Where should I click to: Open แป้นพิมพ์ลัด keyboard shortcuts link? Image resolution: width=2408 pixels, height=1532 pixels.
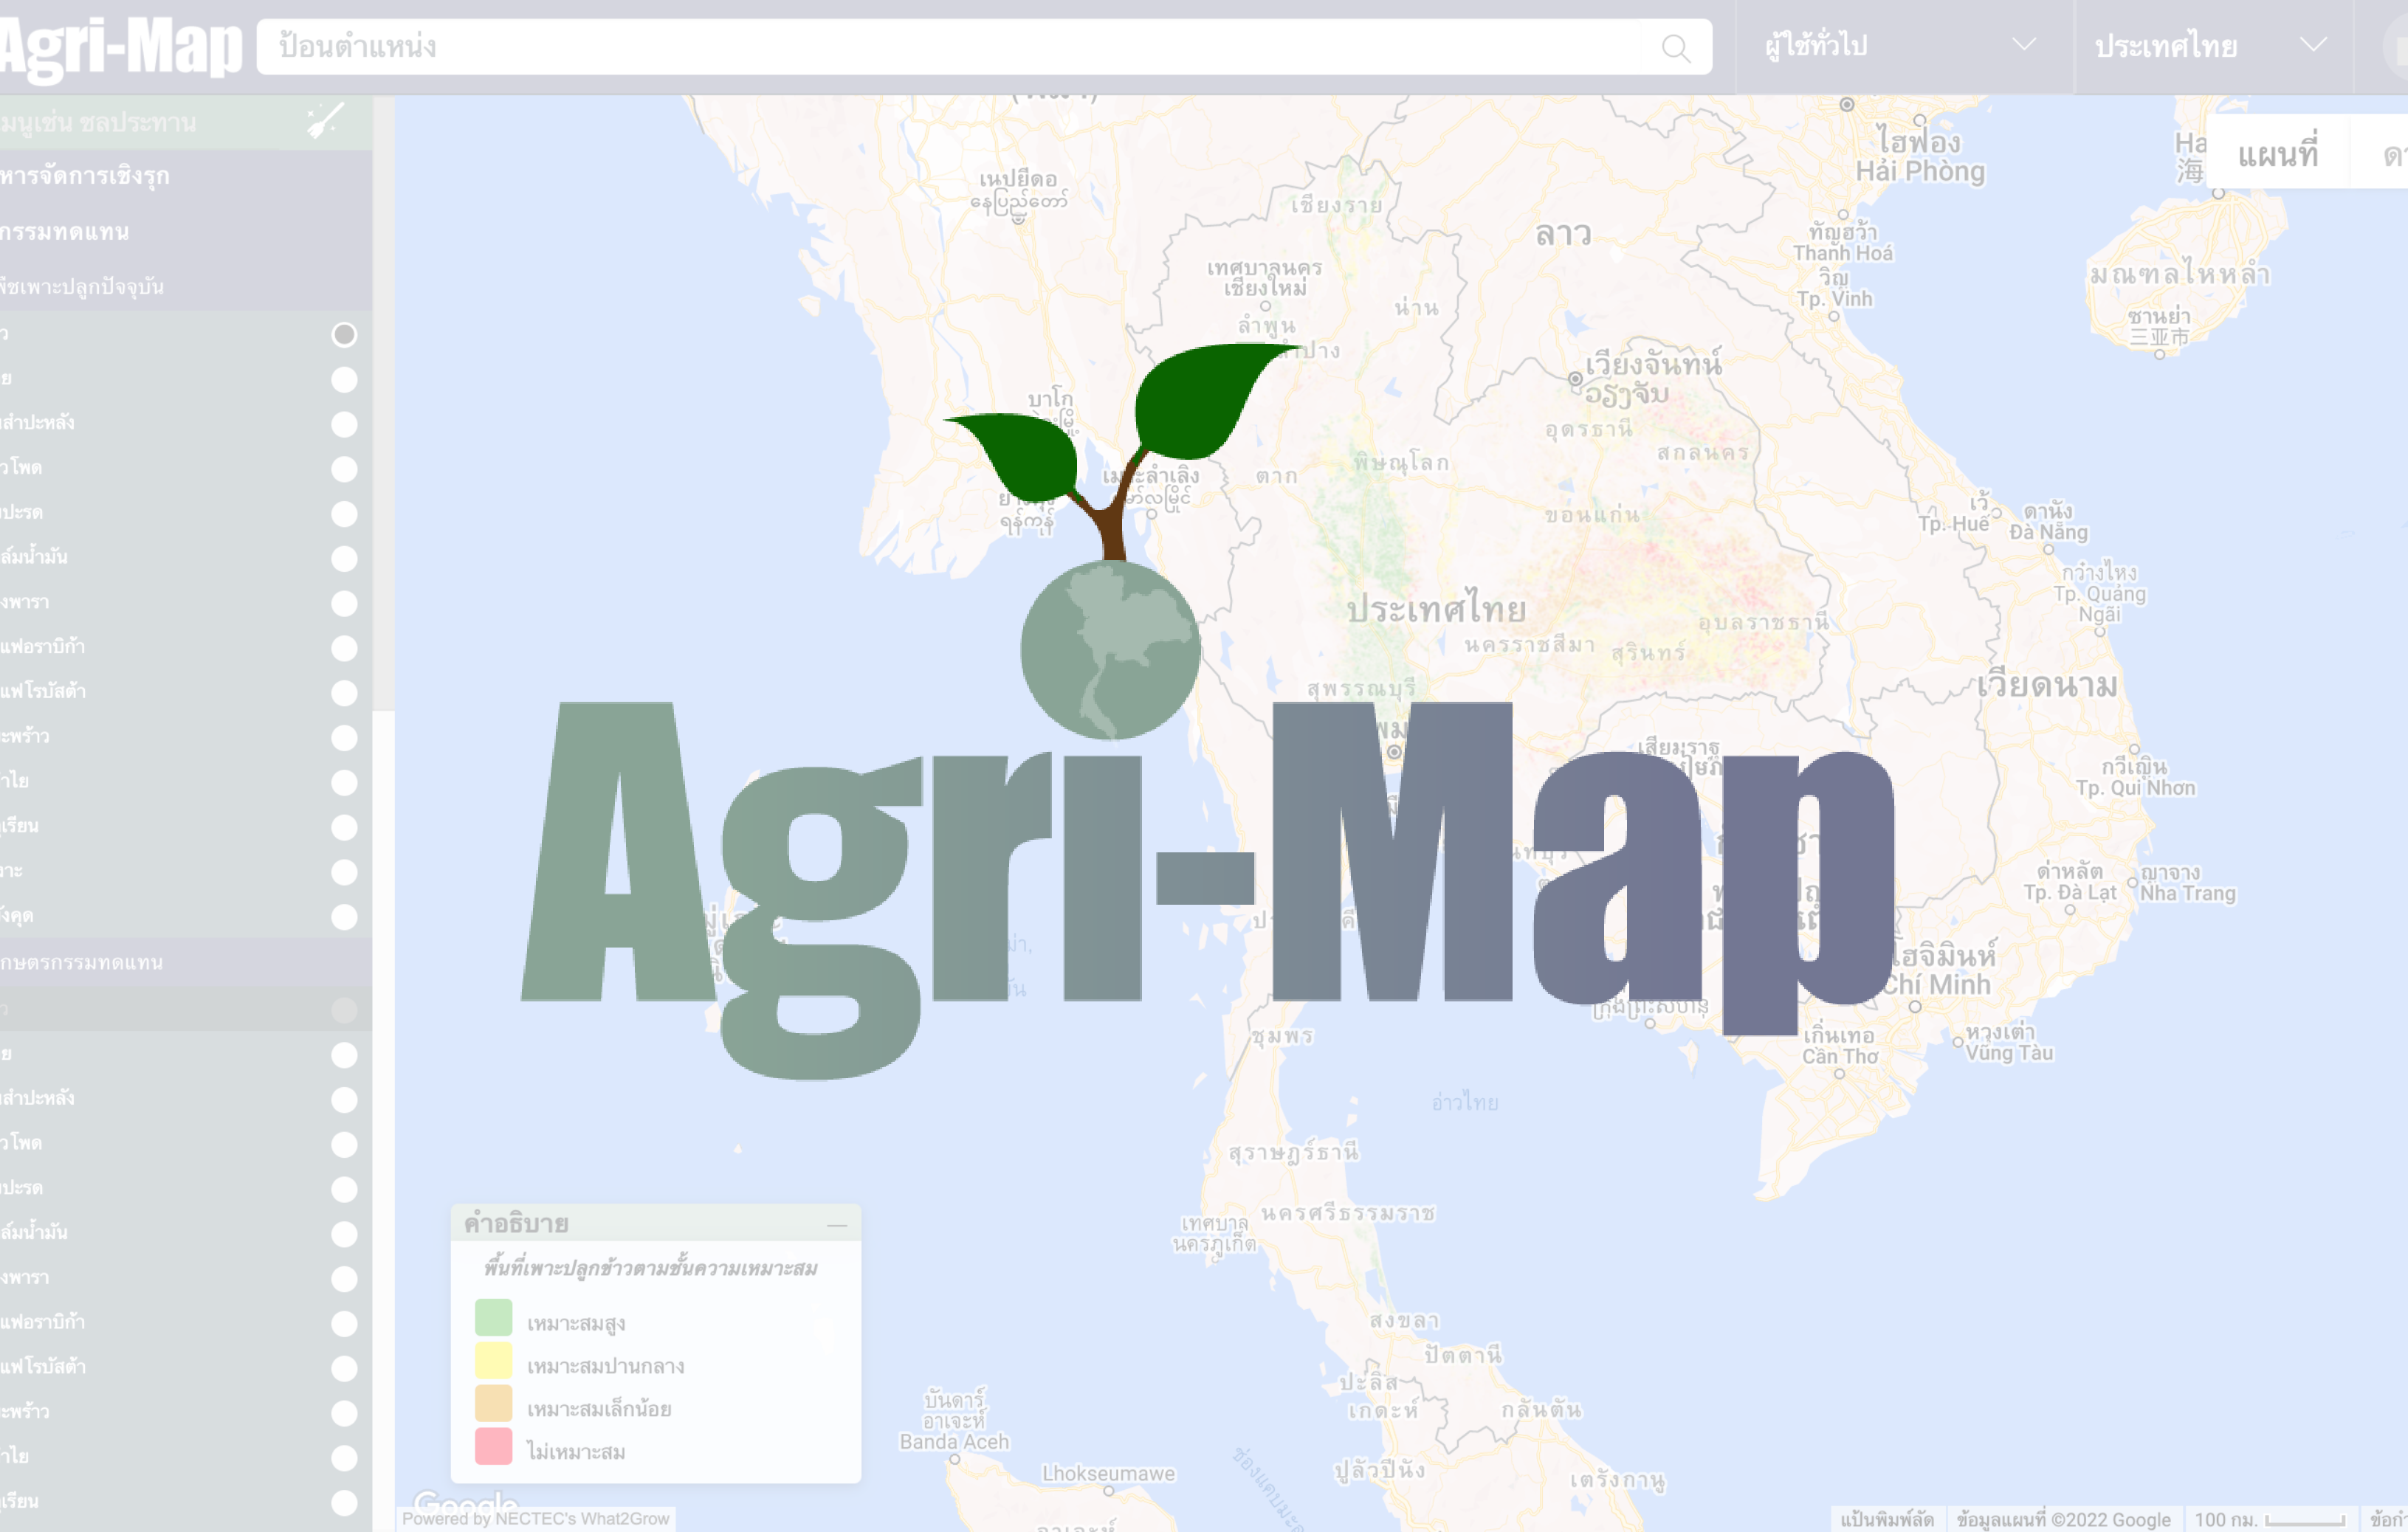(1886, 1520)
